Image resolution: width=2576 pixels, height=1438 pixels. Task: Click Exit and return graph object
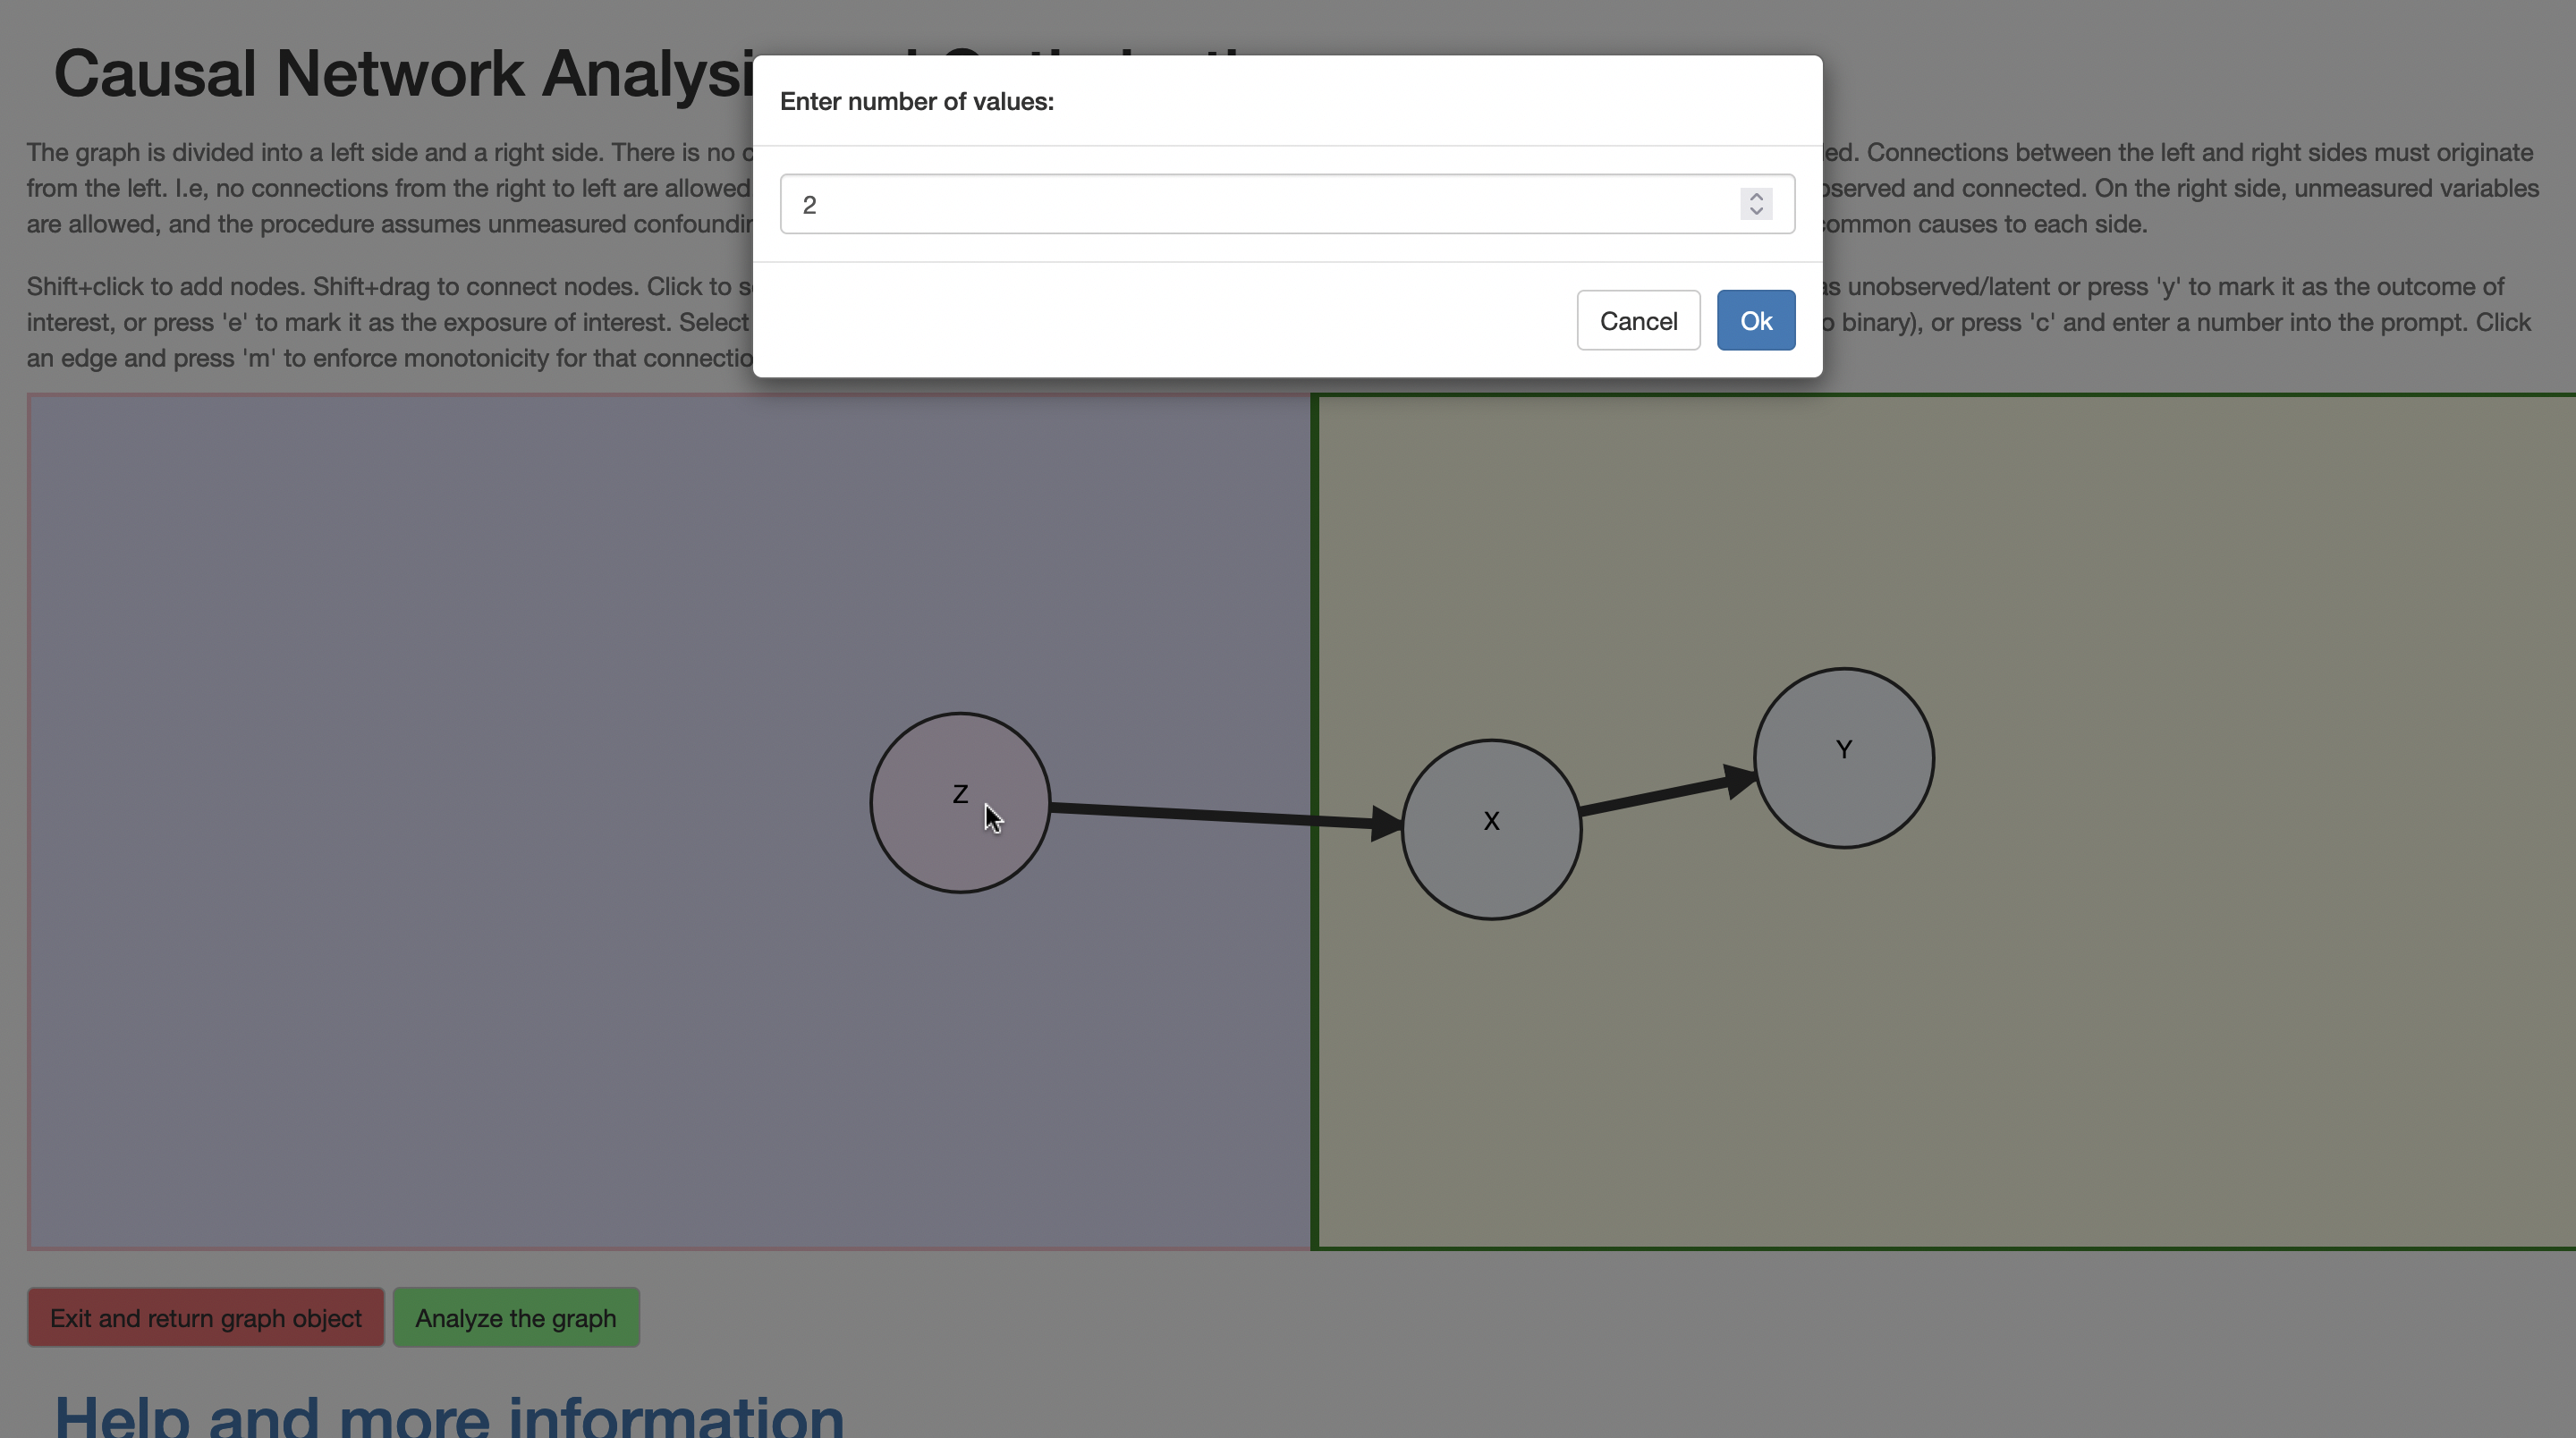(206, 1317)
